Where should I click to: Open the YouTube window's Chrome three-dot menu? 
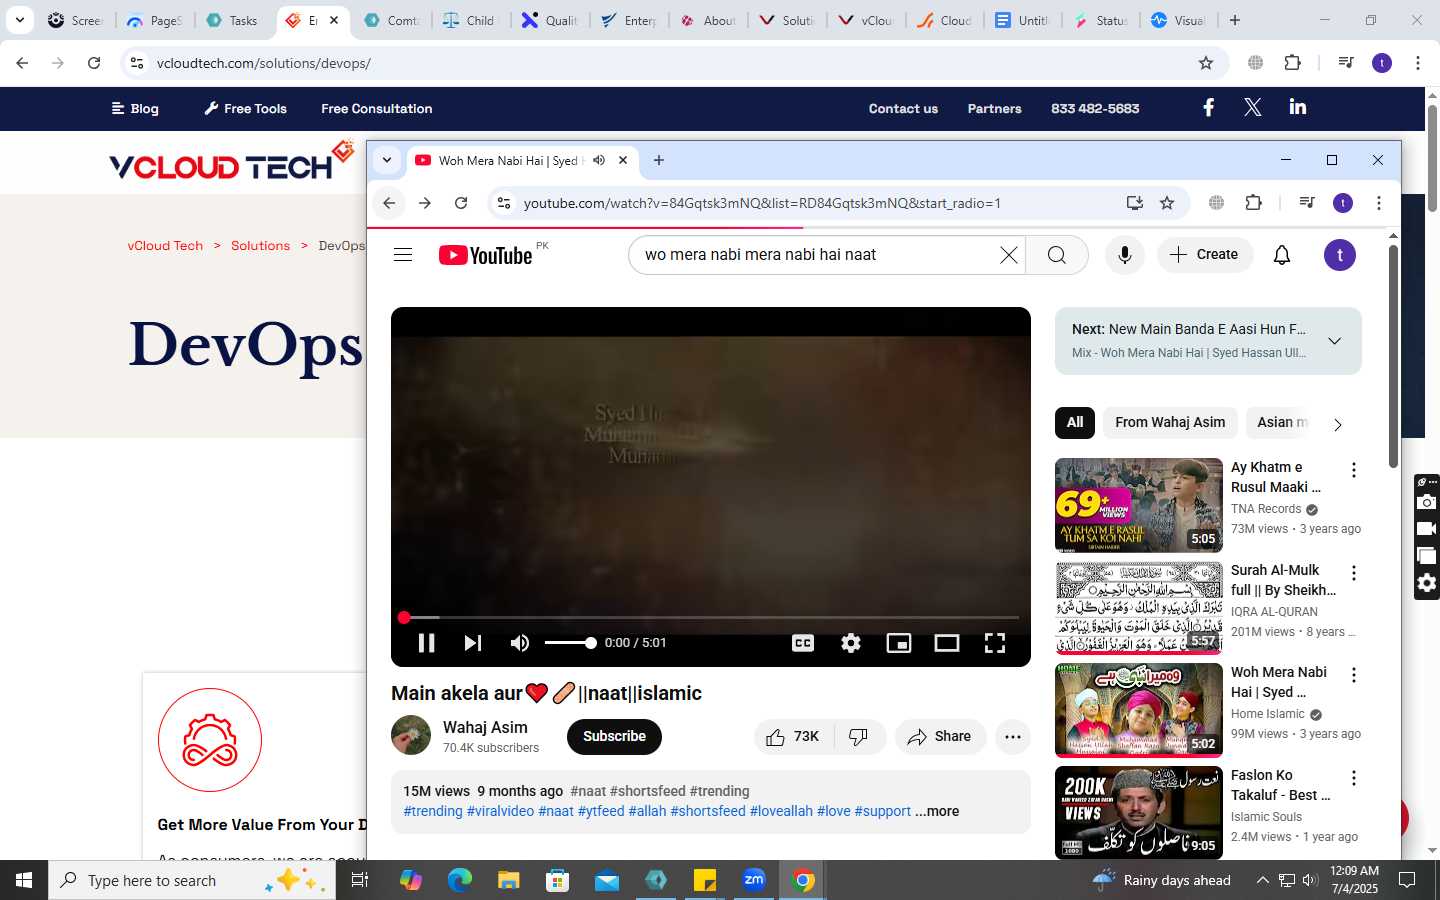coord(1379,203)
